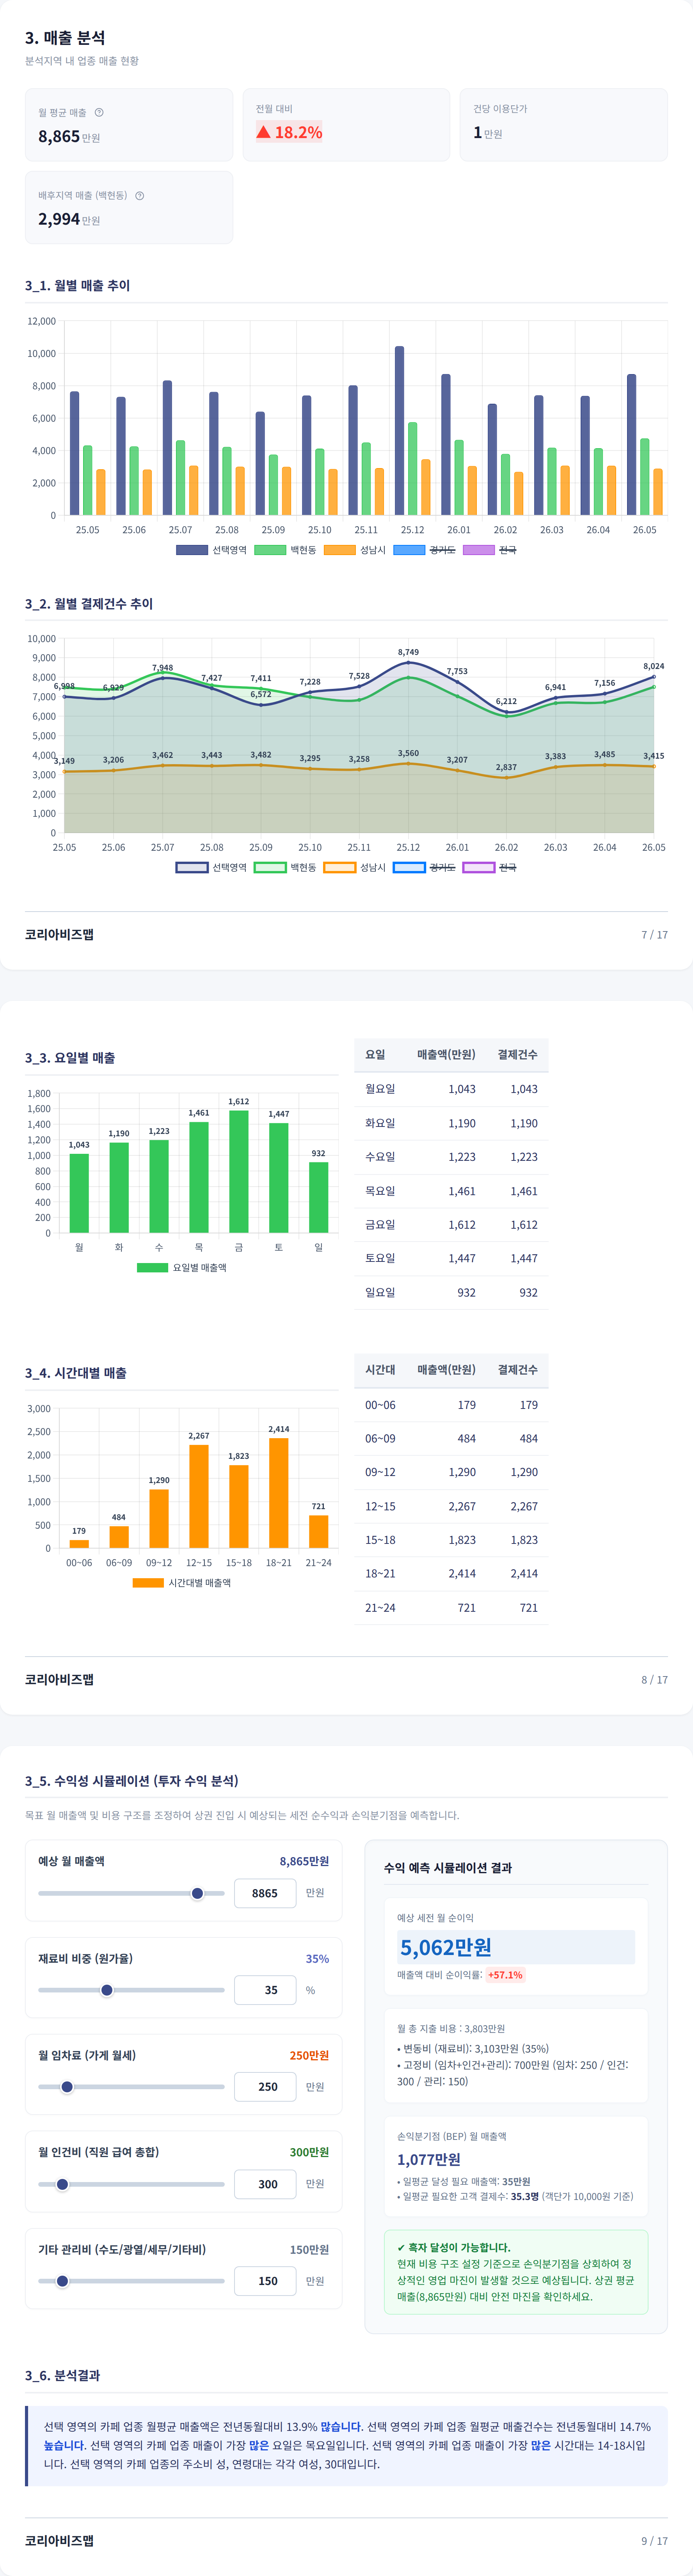This screenshot has height=2576, width=693.
Task: Click the 월 평균 매출 card value 8,865
Action: [x=59, y=136]
